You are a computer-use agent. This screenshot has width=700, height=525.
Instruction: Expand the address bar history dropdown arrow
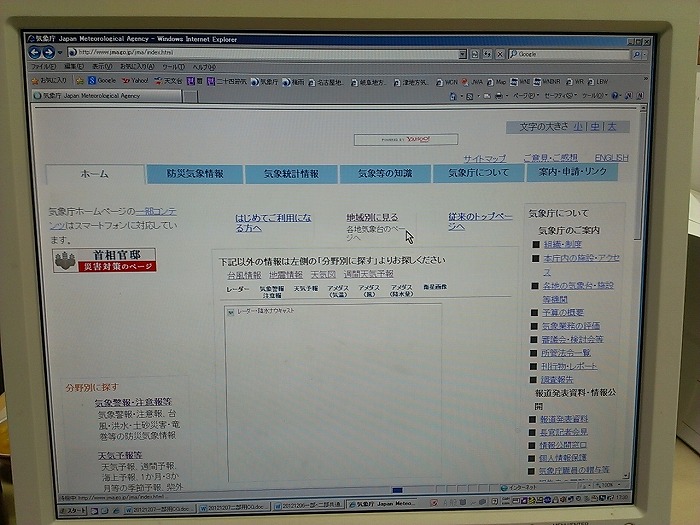click(463, 54)
